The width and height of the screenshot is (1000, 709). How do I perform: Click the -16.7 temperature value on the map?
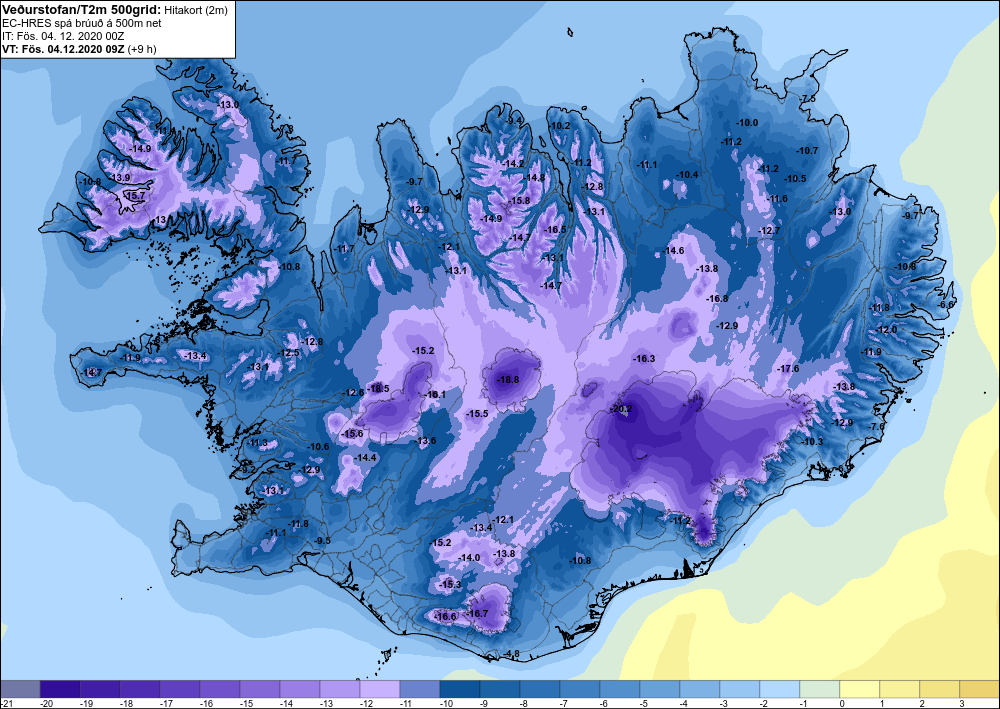[478, 613]
